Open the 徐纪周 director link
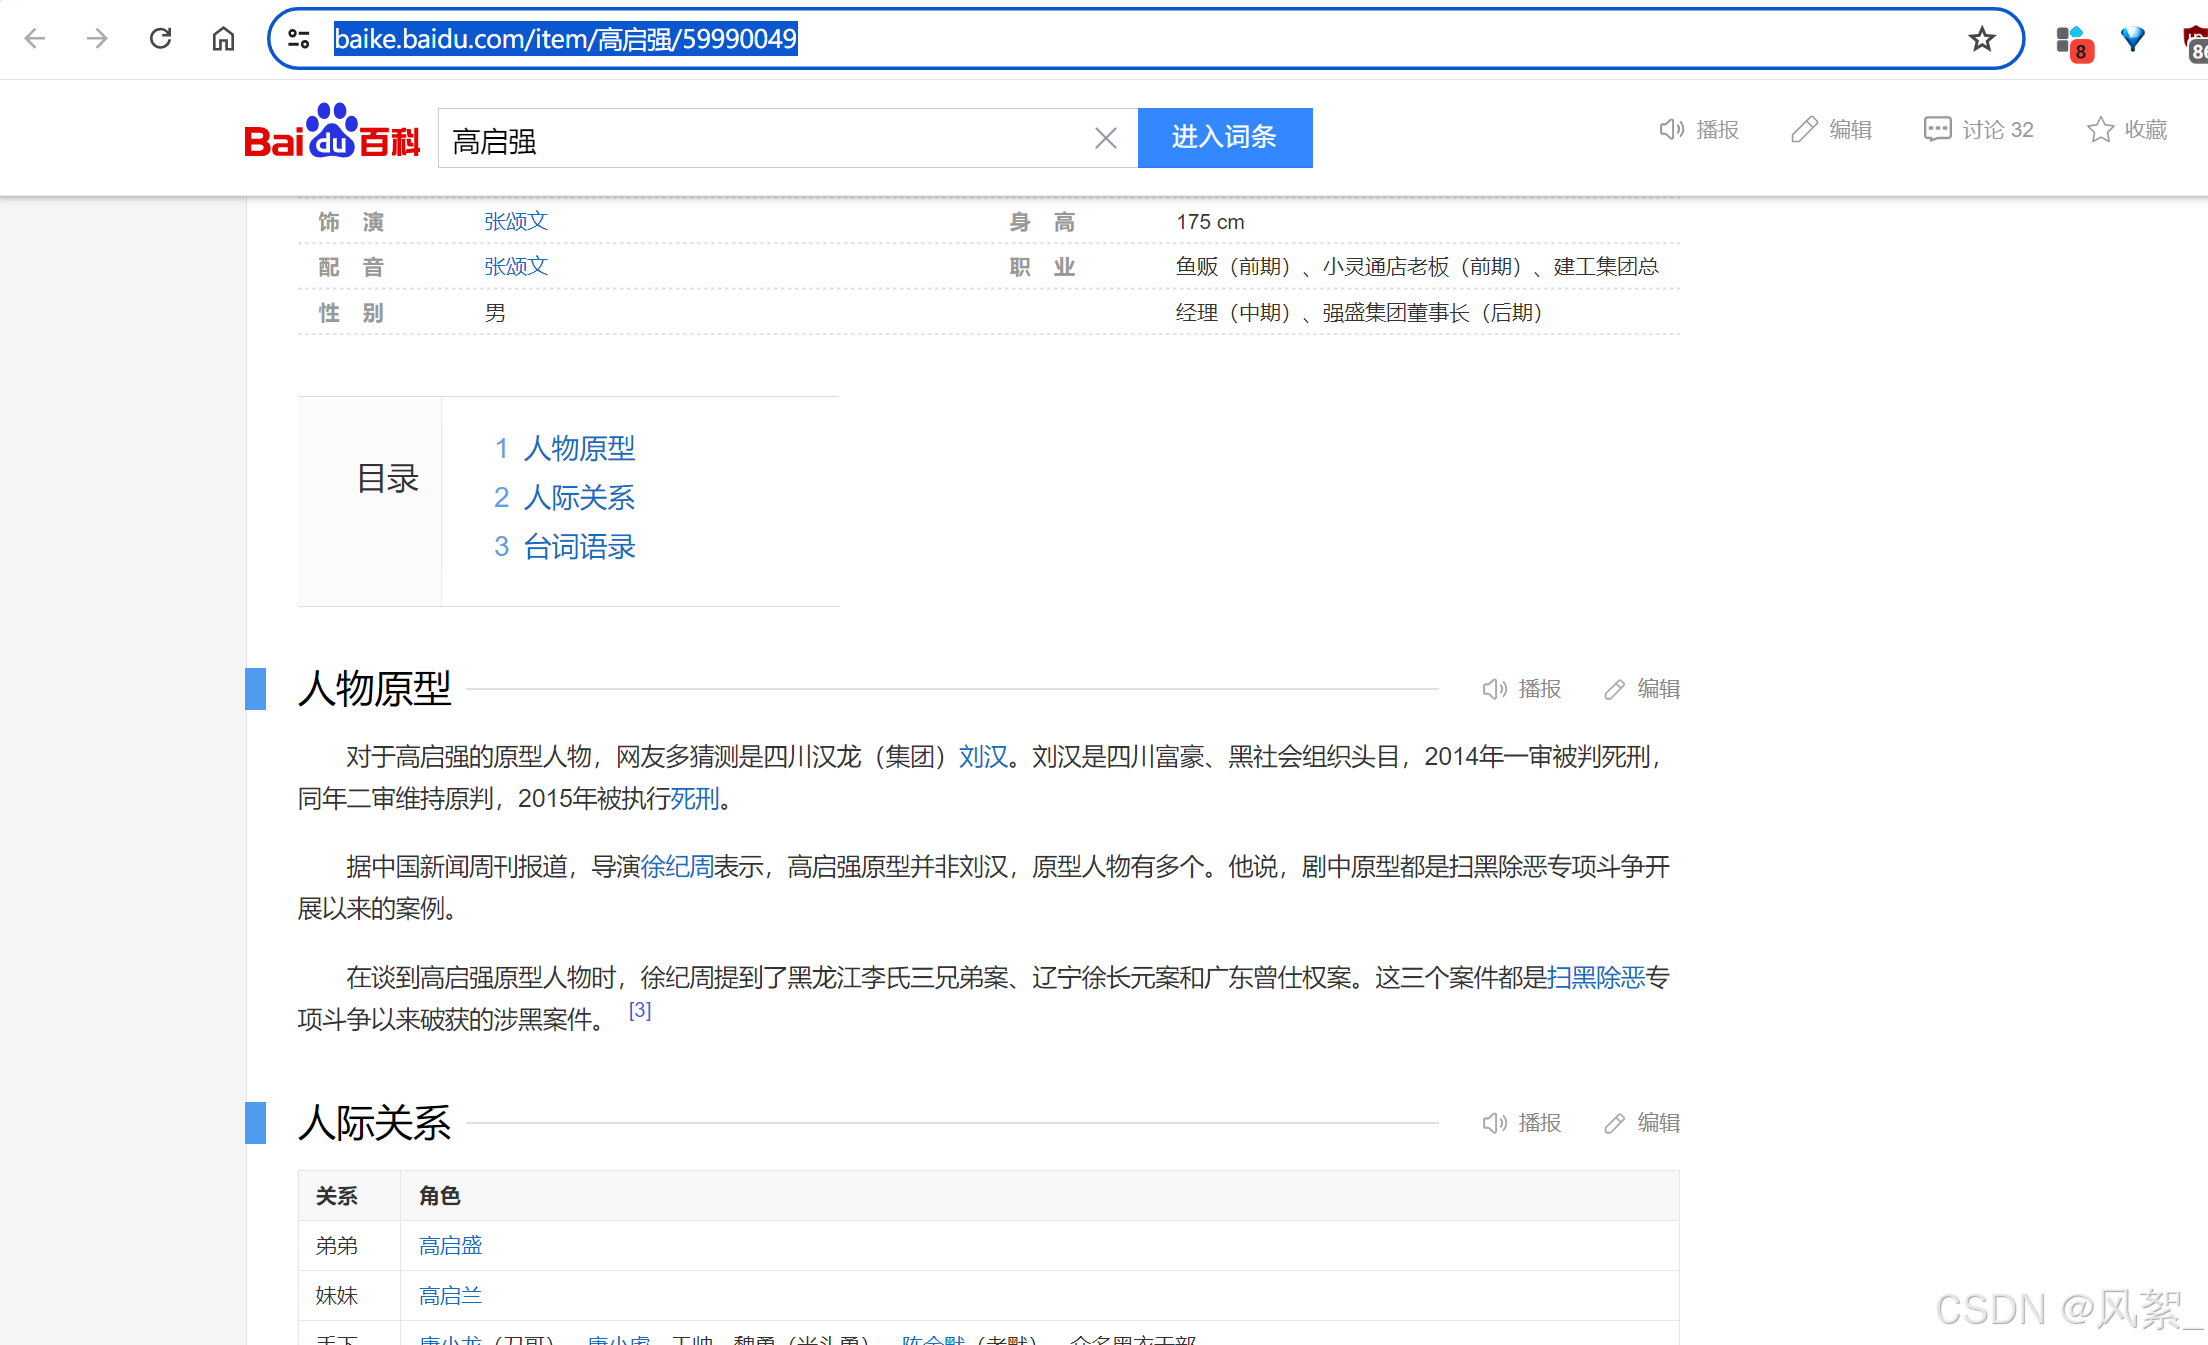 click(x=677, y=867)
